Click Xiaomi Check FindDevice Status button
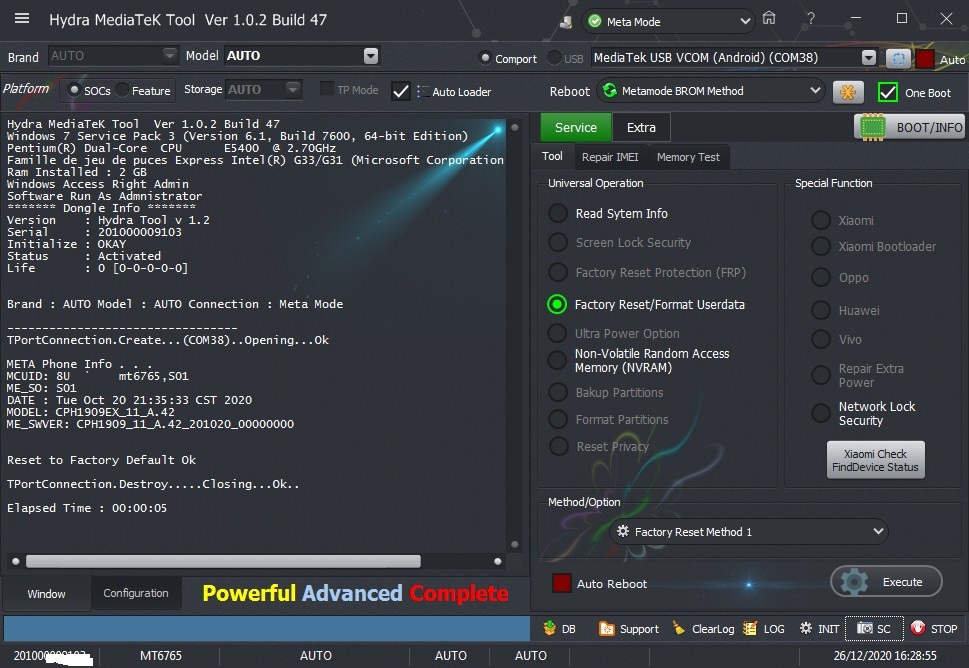969x668 pixels. pos(875,460)
